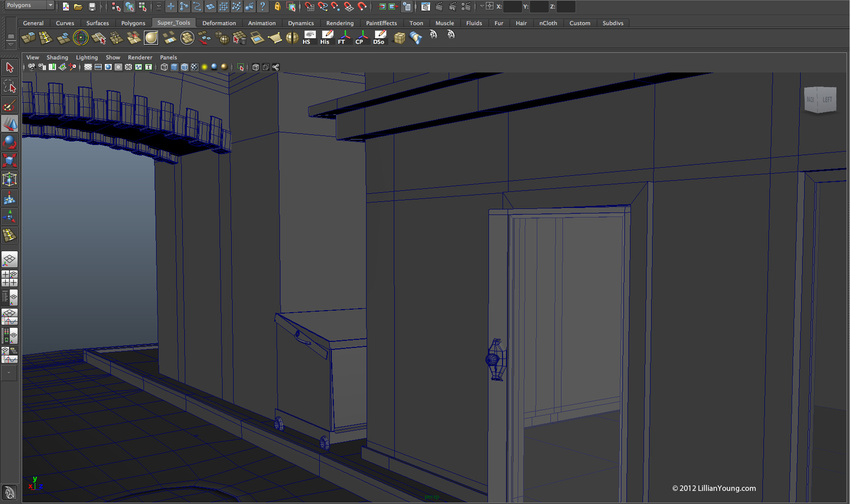The image size is (850, 504).
Task: Select by component type mode icon
Action: [x=143, y=7]
